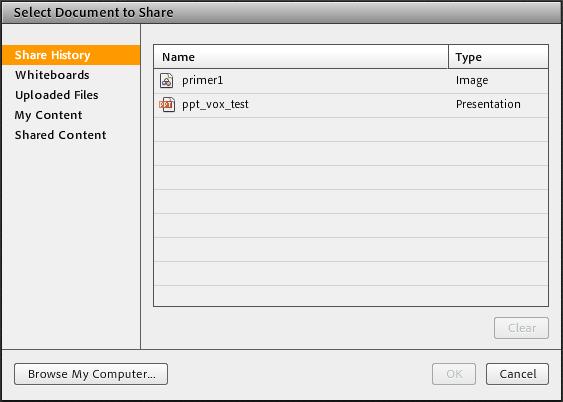Open the Whiteboards category

pos(52,75)
